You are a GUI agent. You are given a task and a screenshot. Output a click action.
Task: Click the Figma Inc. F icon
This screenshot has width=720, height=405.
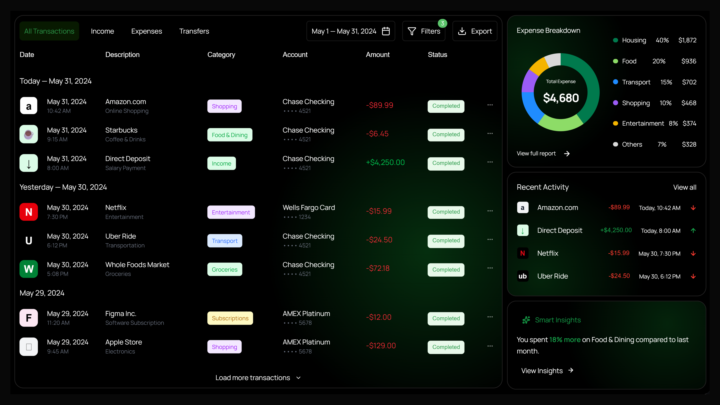point(28,318)
